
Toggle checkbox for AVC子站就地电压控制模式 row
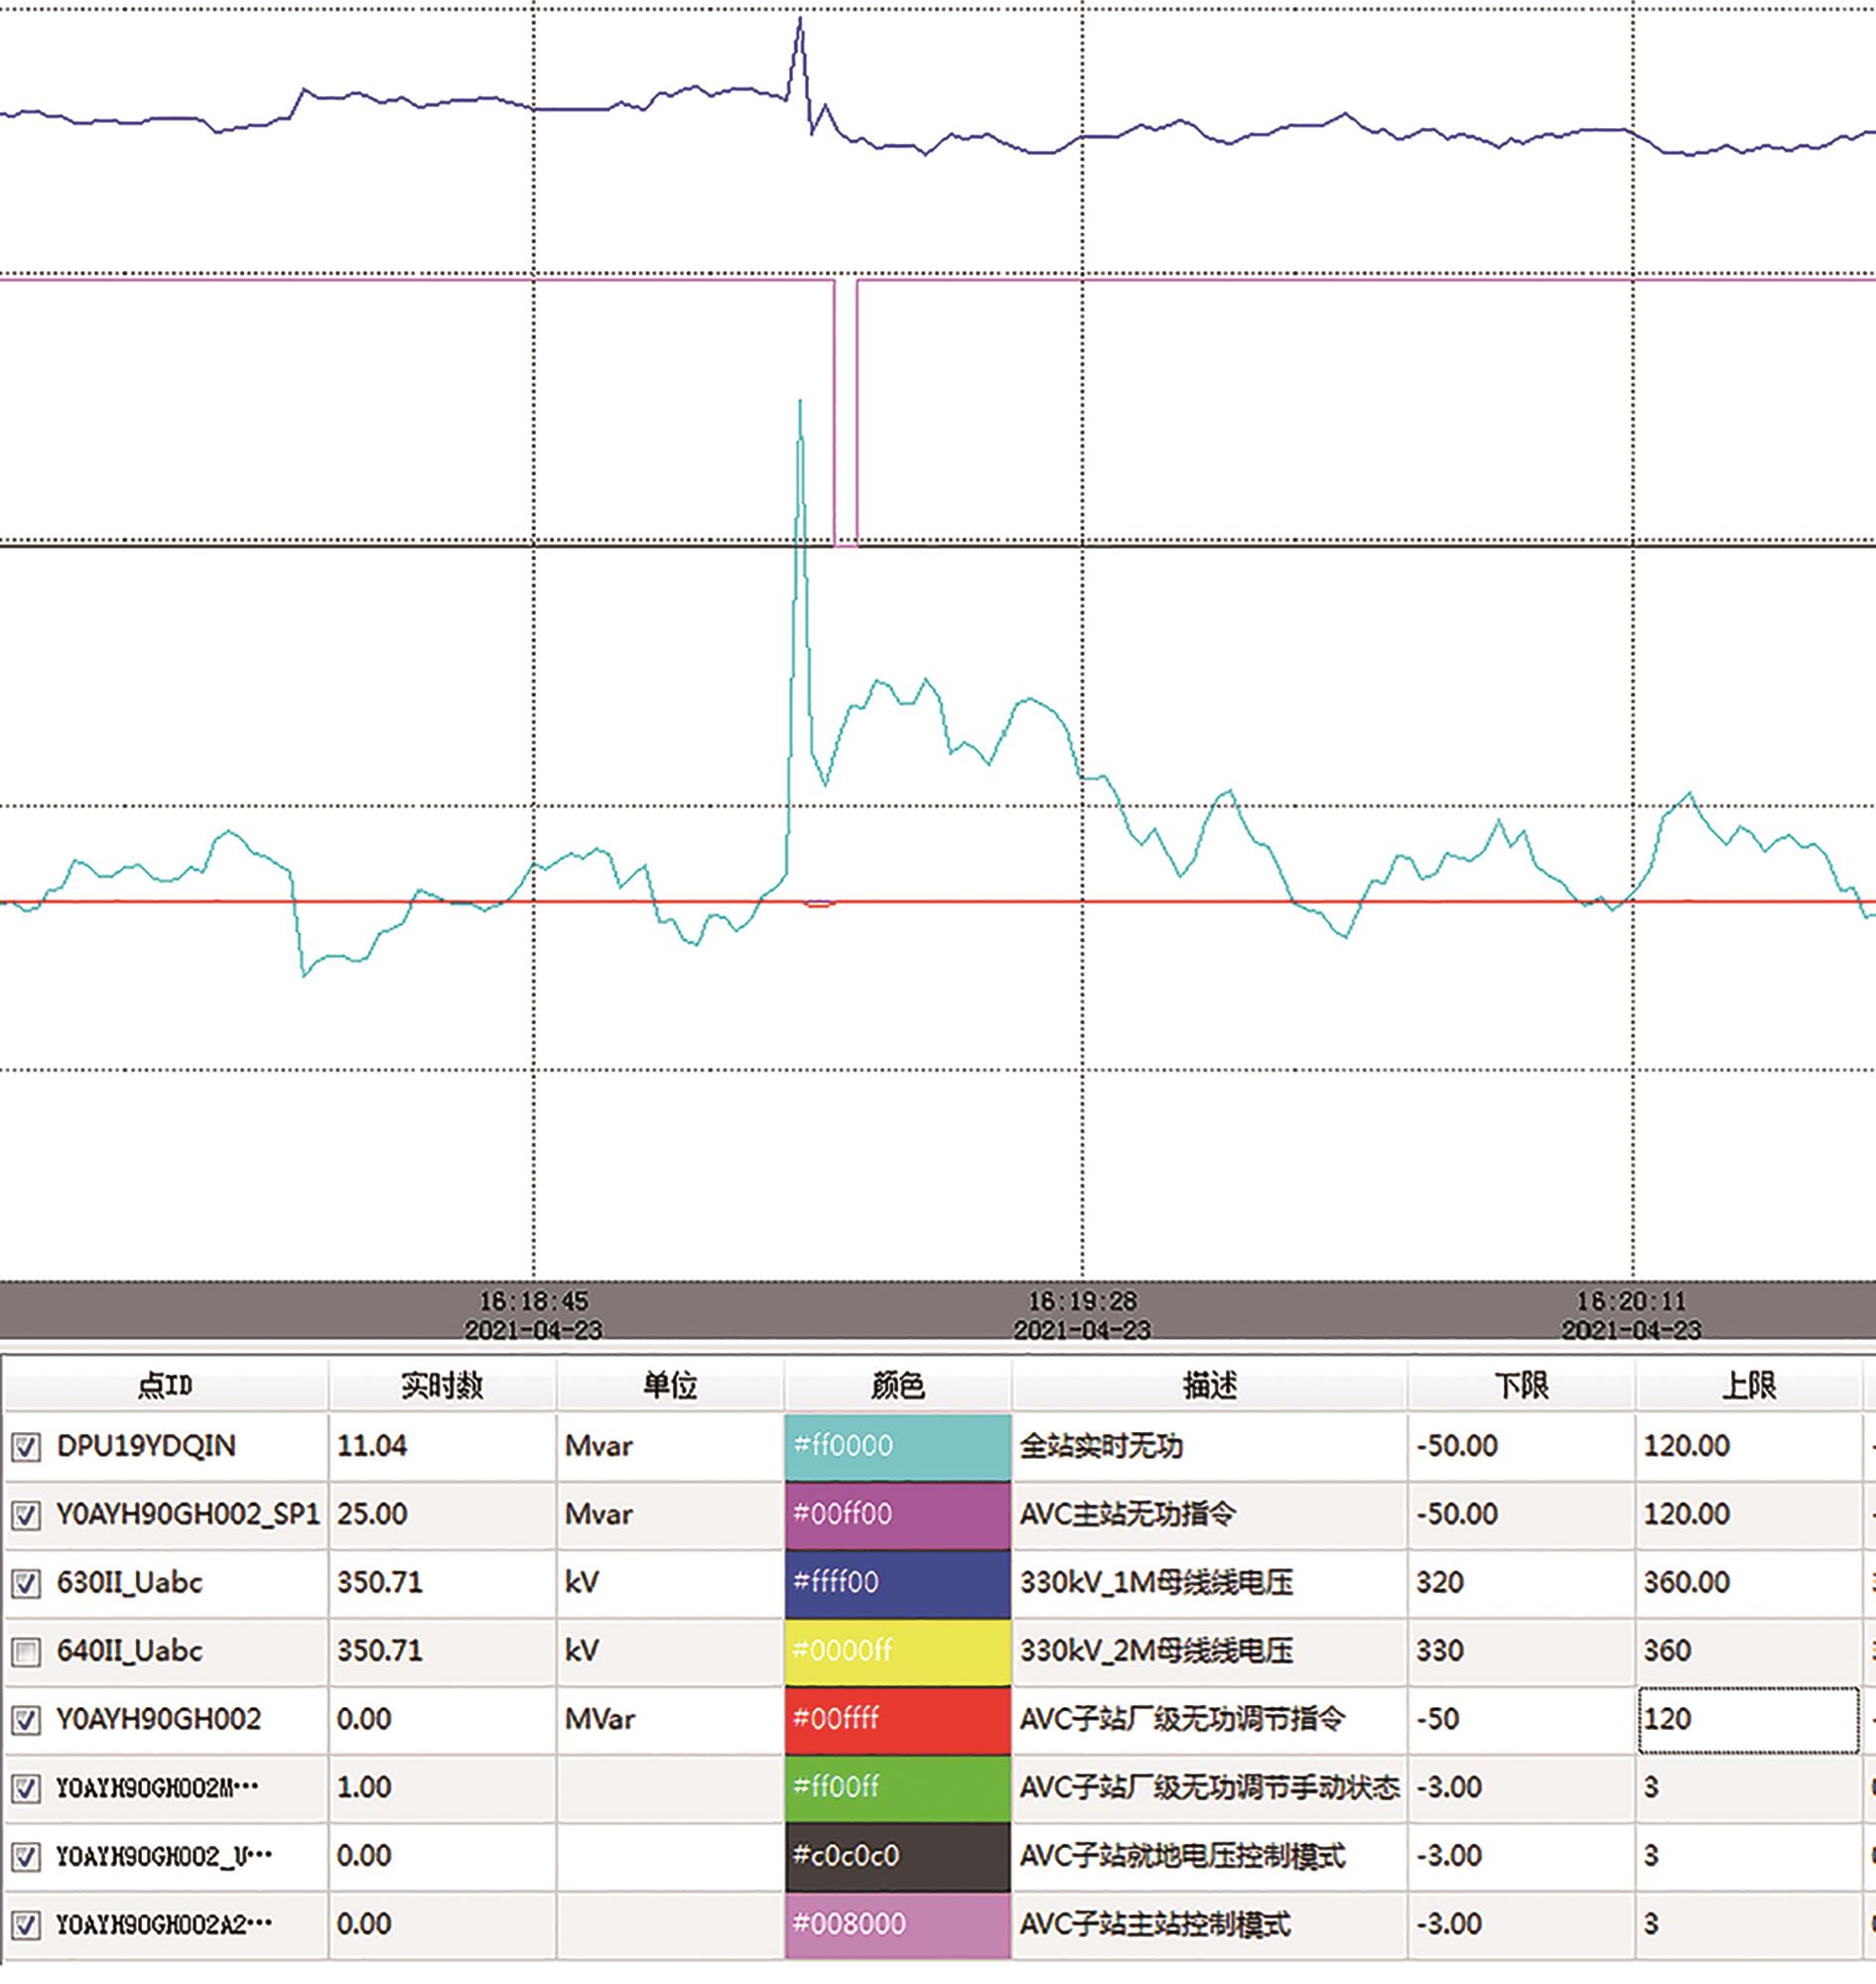(x=26, y=1857)
